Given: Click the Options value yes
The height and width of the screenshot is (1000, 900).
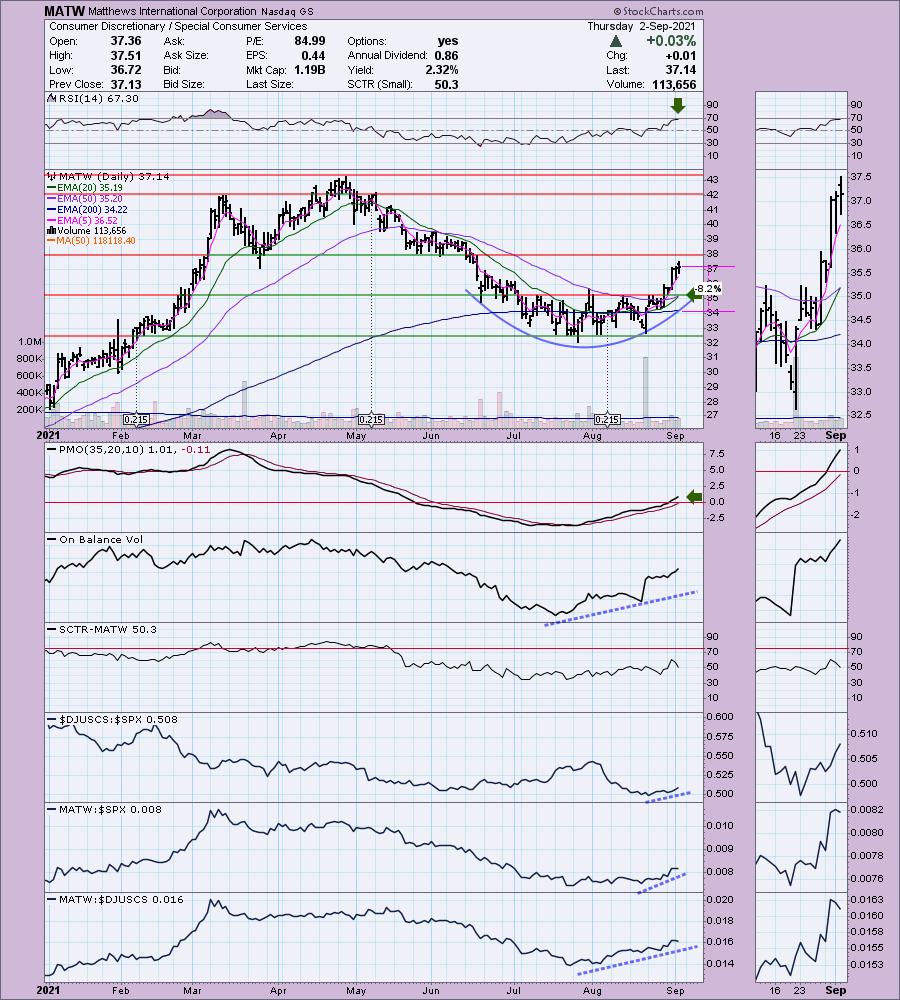Looking at the screenshot, I should click(x=448, y=41).
